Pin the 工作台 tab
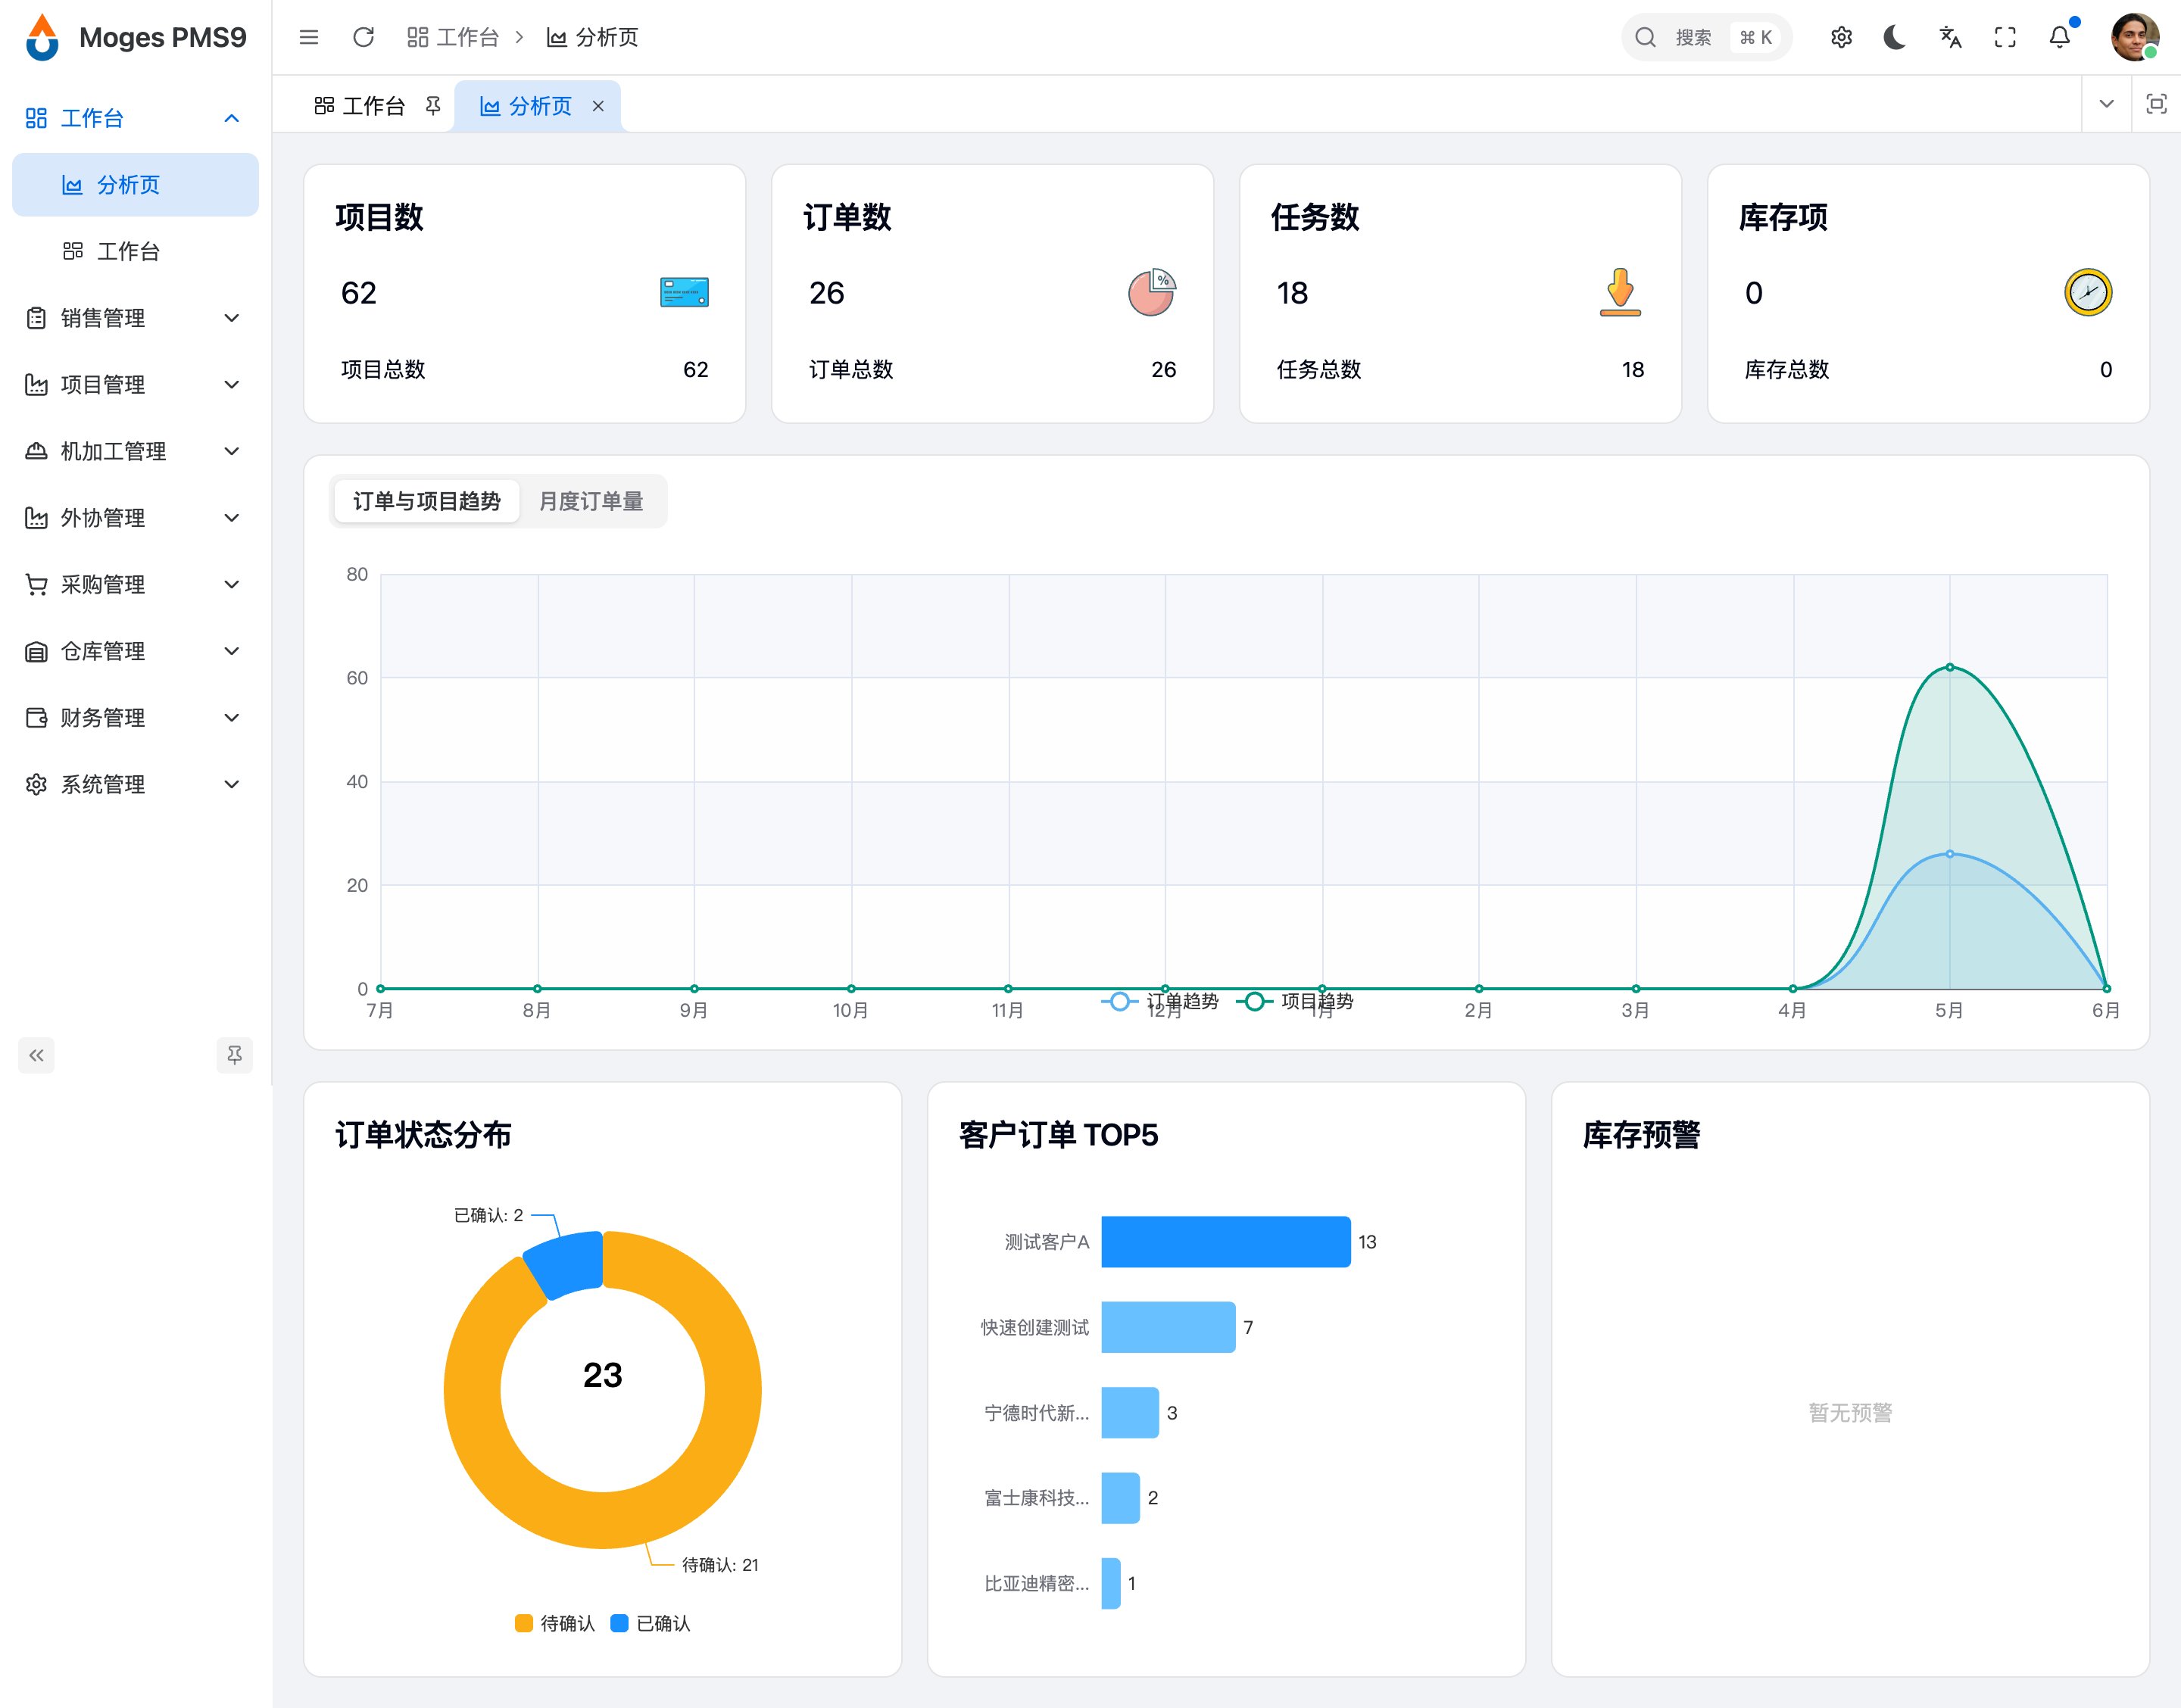Viewport: 2181px width, 1708px height. 433,105
